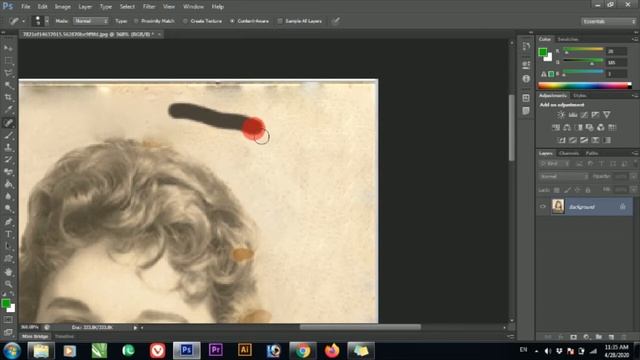The height and width of the screenshot is (360, 640).
Task: Pick color from spectrum ramp
Action: point(585,85)
